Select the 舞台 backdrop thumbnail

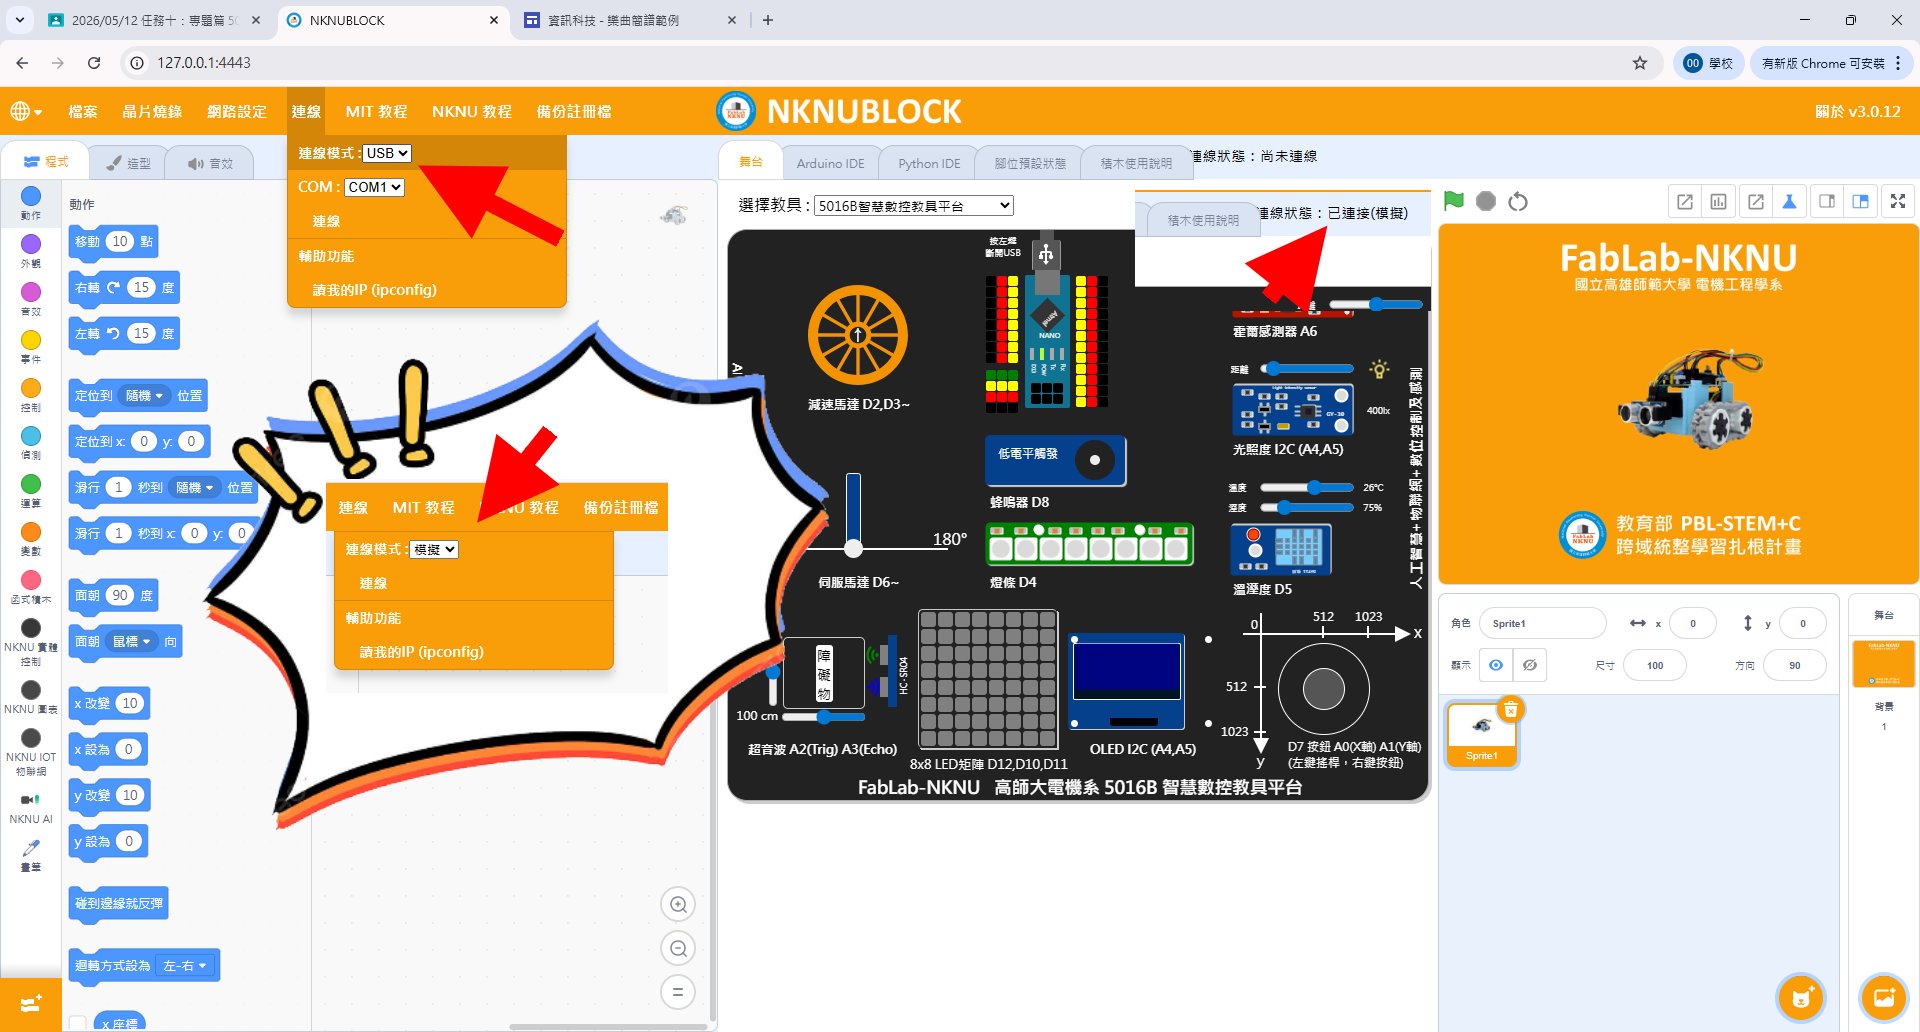[x=1884, y=664]
